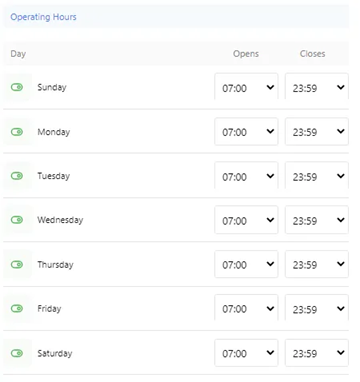Expand Thursday opening time 07:00
360x382 pixels.
click(246, 264)
